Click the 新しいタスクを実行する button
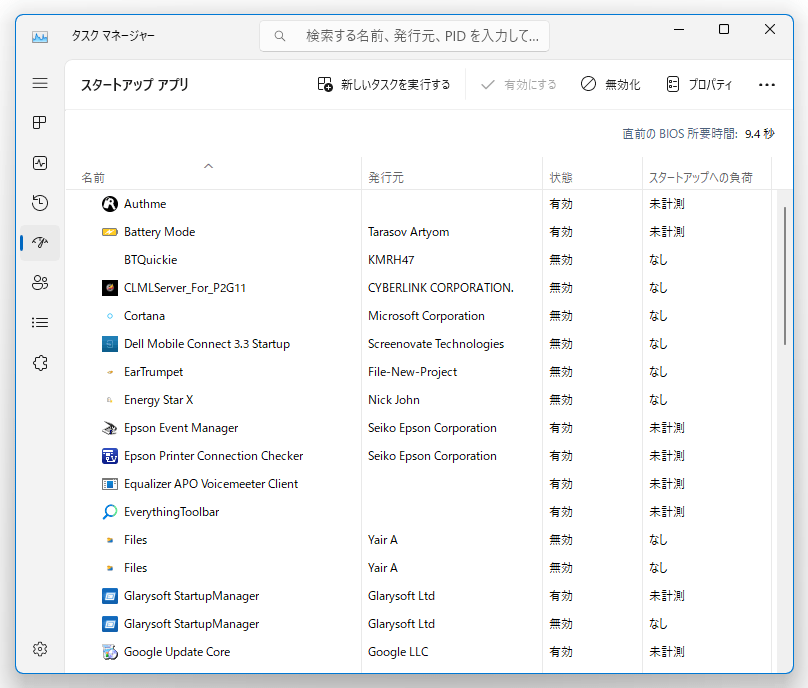The height and width of the screenshot is (688, 808). coord(384,85)
